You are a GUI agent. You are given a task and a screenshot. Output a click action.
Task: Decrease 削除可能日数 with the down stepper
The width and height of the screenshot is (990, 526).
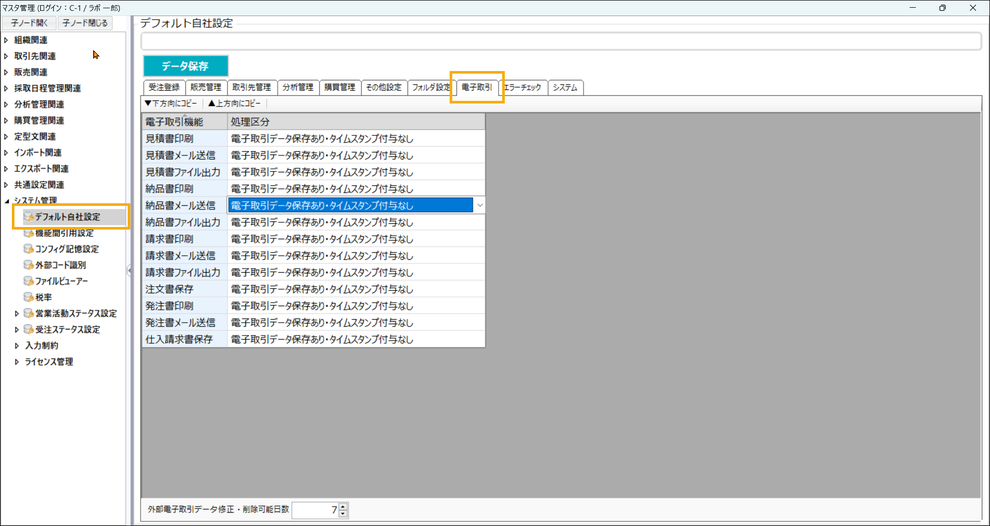point(343,513)
